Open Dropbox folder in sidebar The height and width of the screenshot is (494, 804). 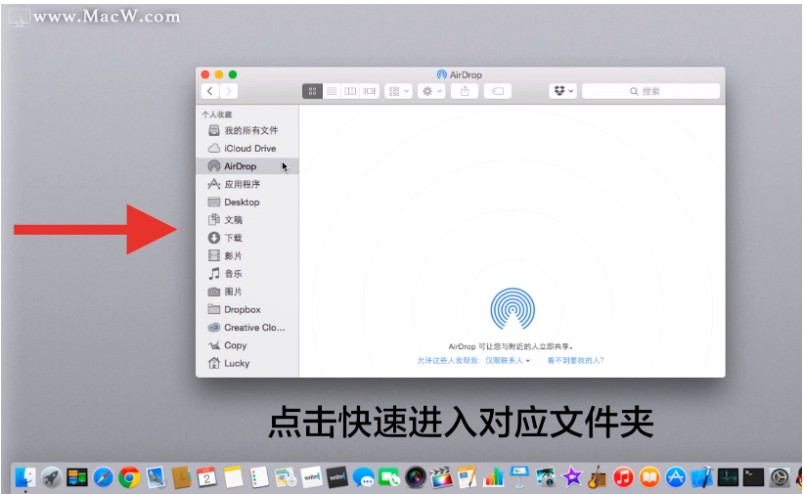(247, 310)
